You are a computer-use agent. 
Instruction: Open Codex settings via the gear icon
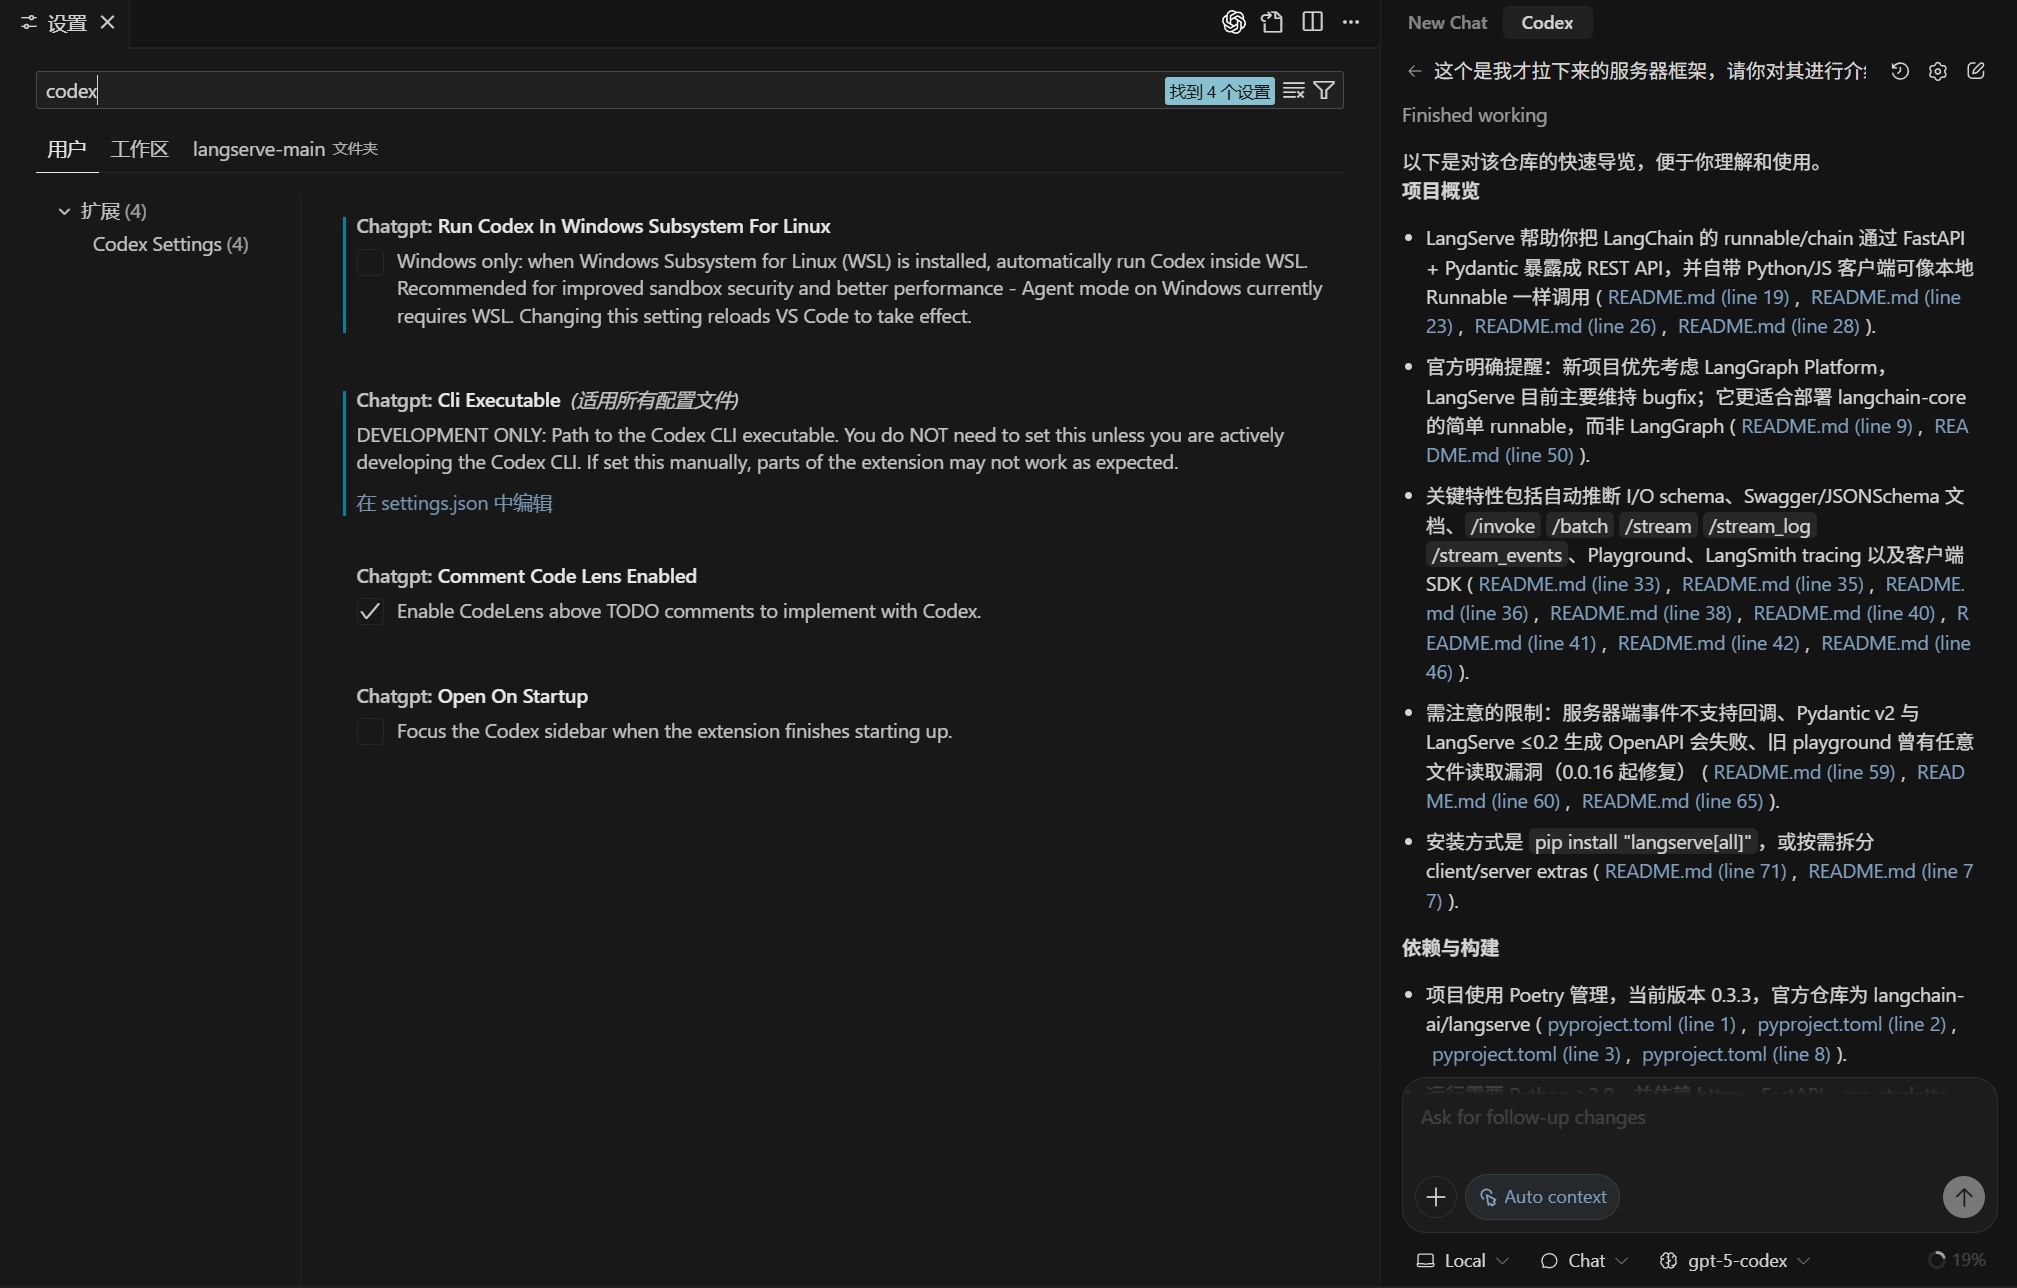[1938, 70]
